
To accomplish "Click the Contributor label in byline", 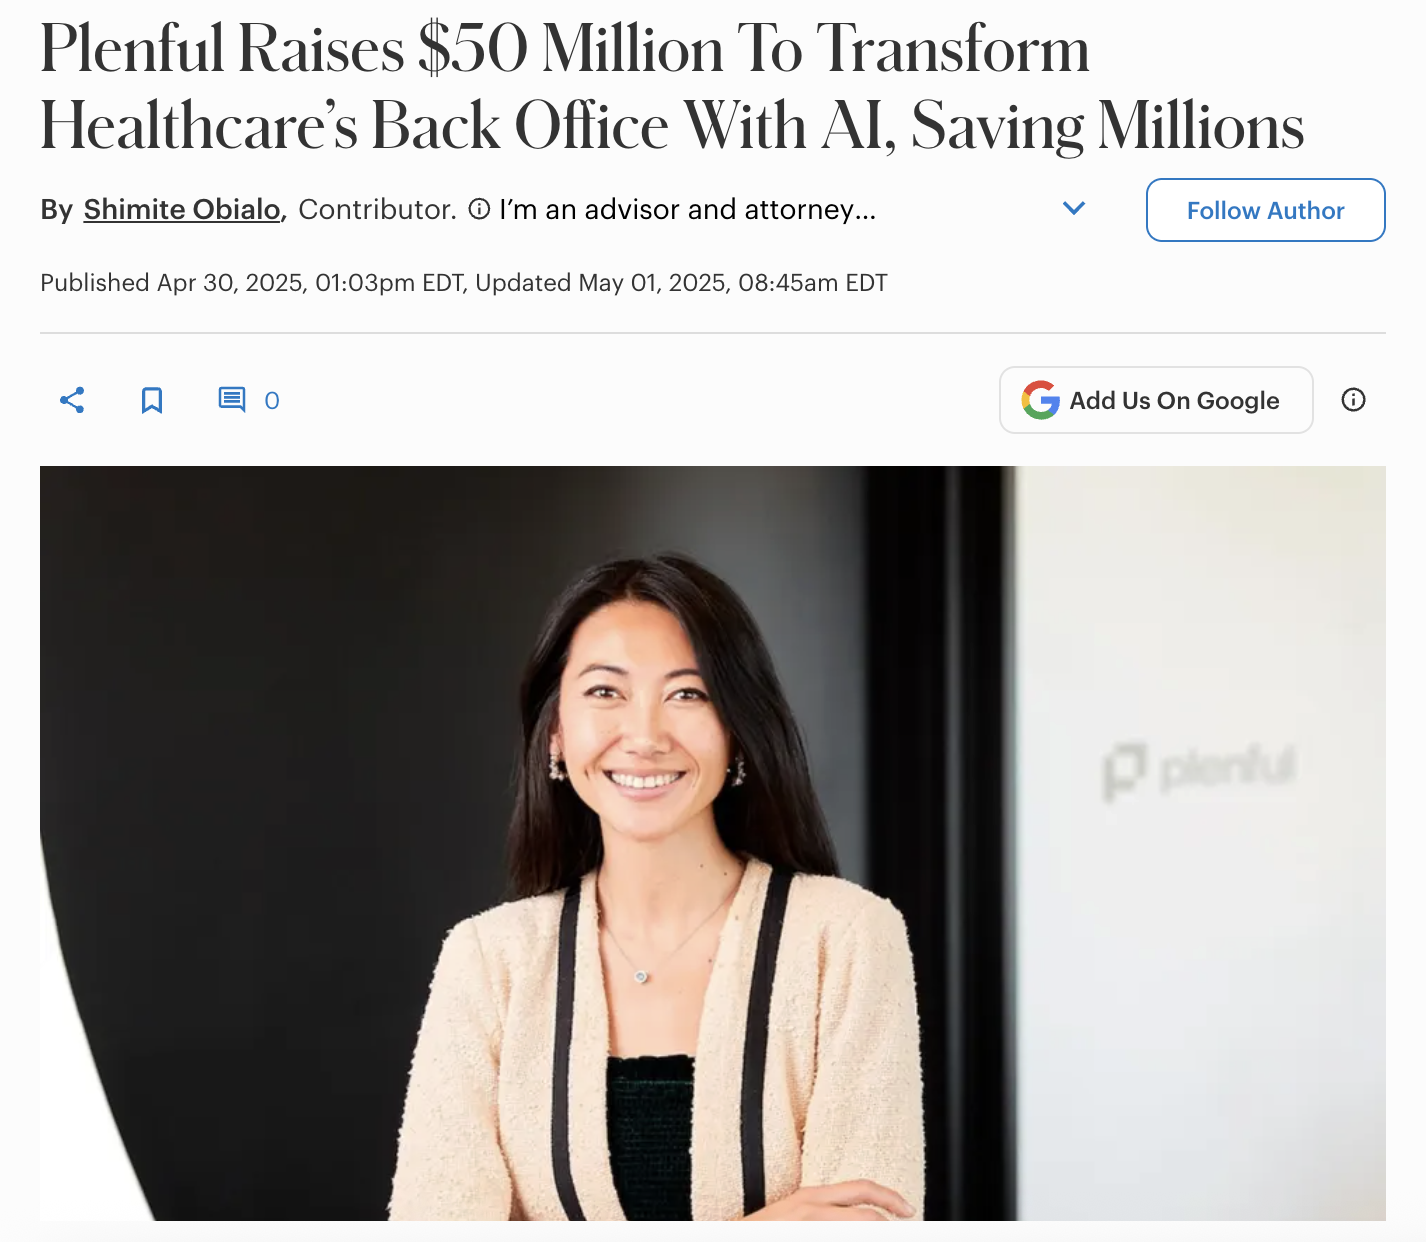I will 377,209.
